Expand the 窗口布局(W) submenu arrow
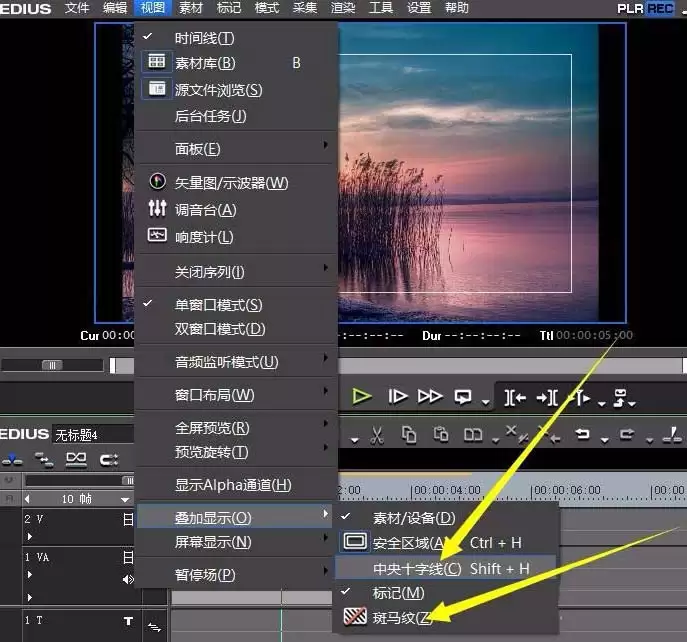 326,390
